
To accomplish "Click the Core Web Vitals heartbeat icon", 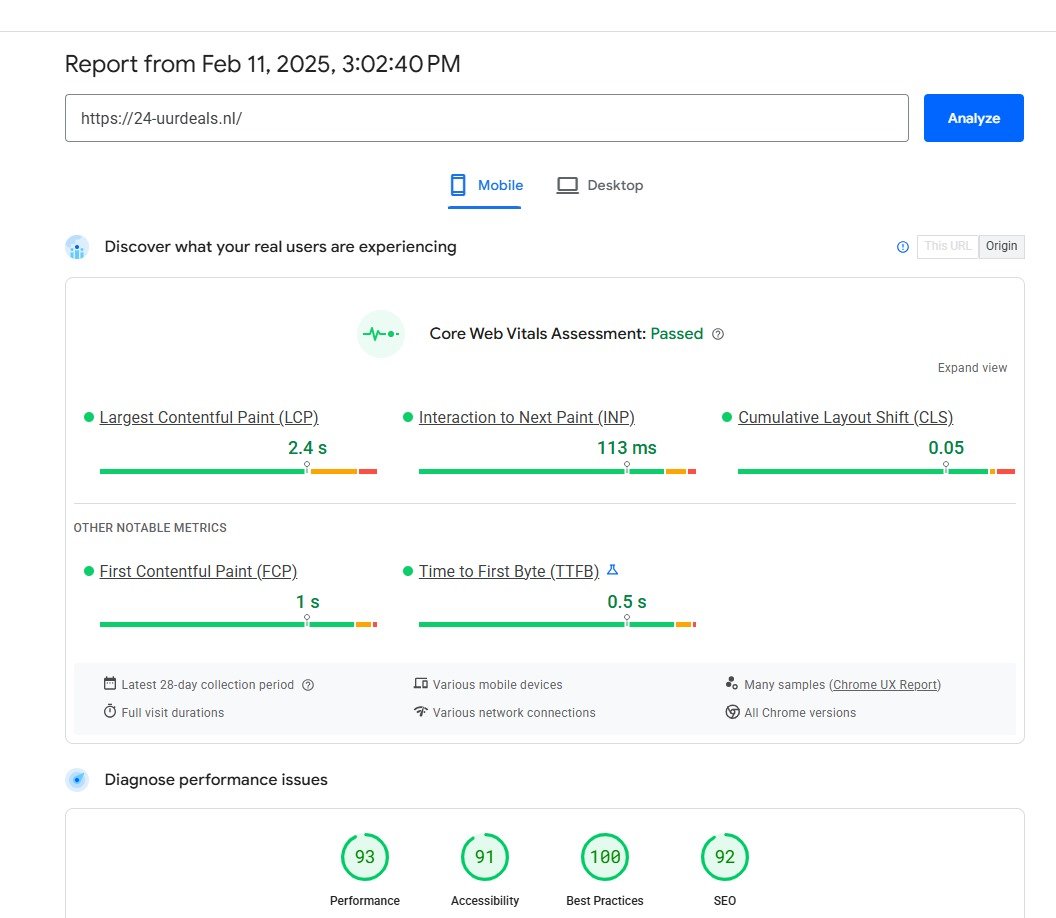I will pyautogui.click(x=381, y=333).
